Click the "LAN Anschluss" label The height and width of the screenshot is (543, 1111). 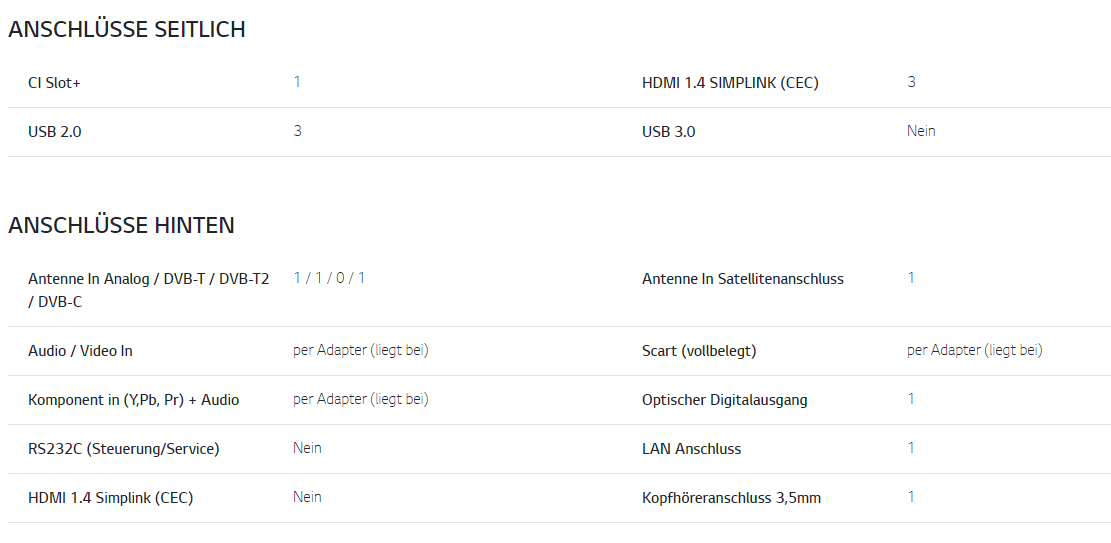[691, 449]
